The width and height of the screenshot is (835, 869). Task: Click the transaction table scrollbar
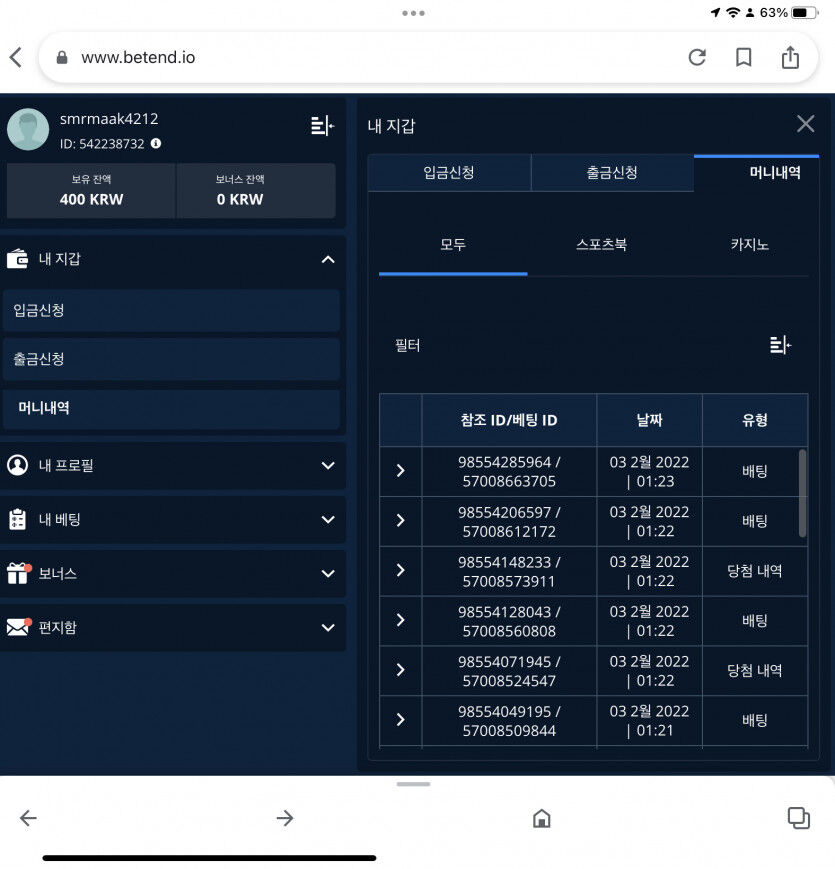pos(802,493)
